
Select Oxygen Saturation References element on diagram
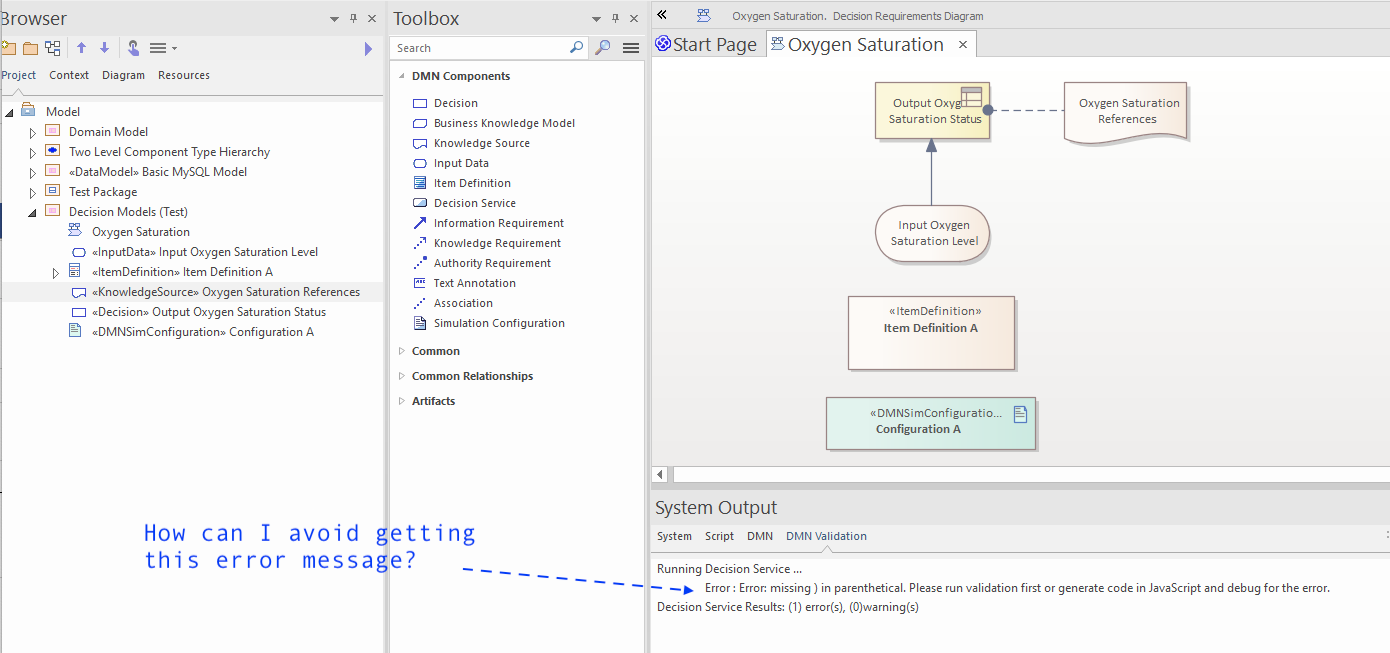1126,112
